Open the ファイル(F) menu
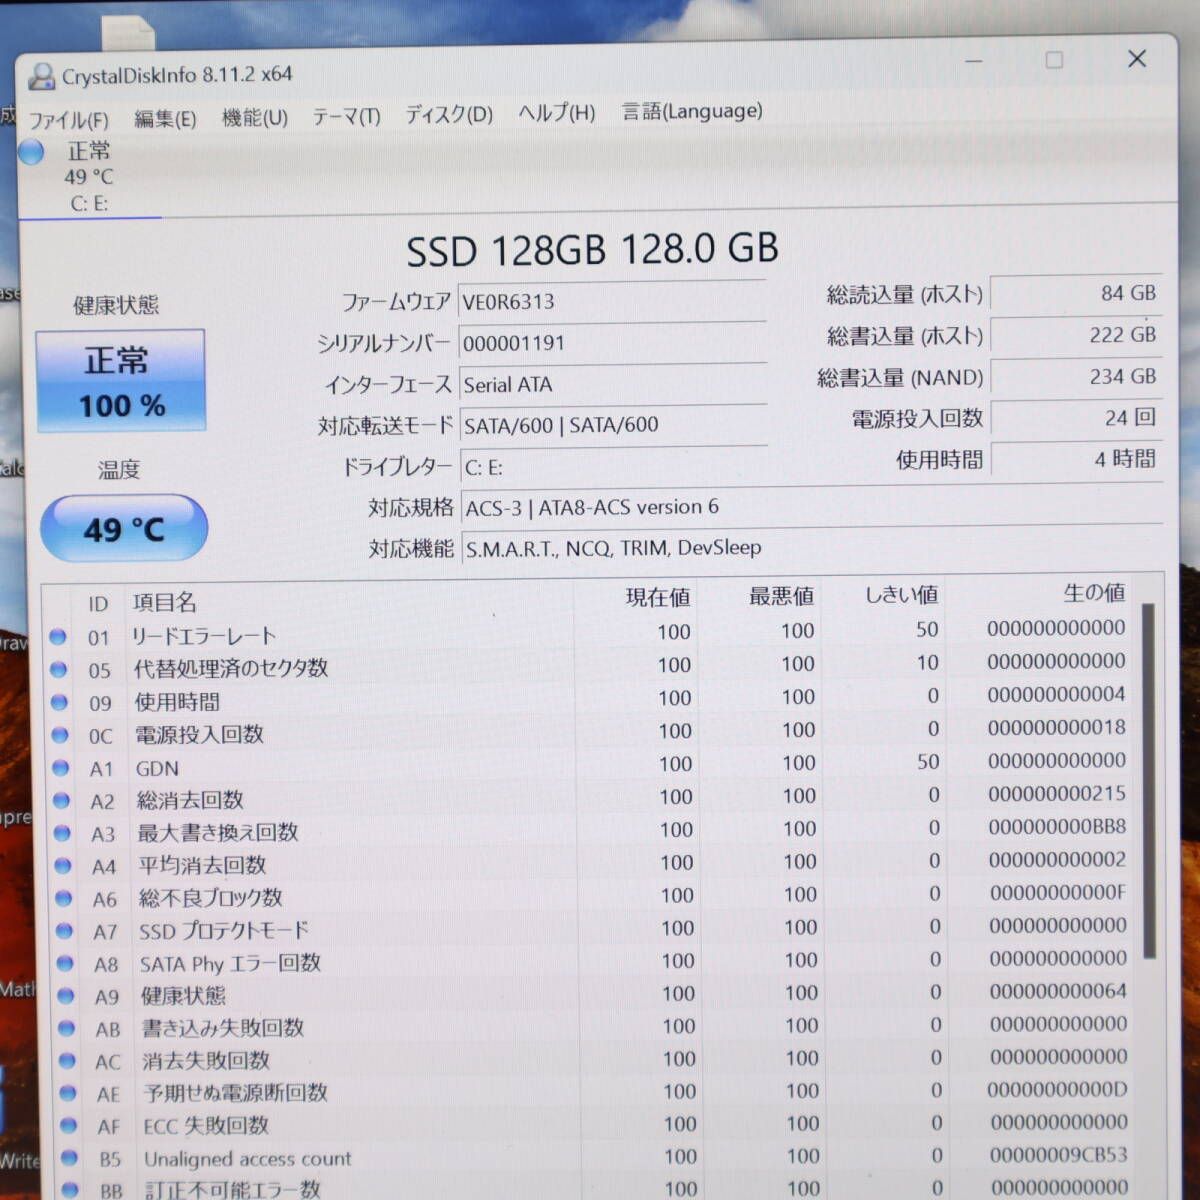The height and width of the screenshot is (1200, 1200). [68, 120]
